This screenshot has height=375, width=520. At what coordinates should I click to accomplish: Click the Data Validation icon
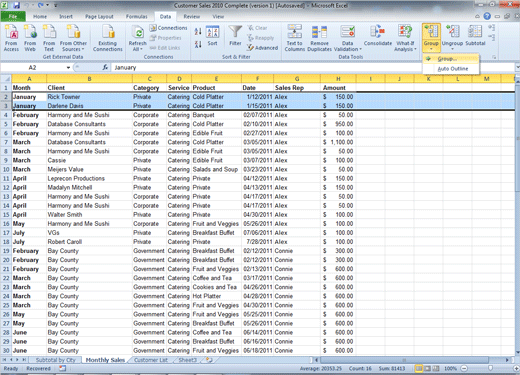coord(347,32)
